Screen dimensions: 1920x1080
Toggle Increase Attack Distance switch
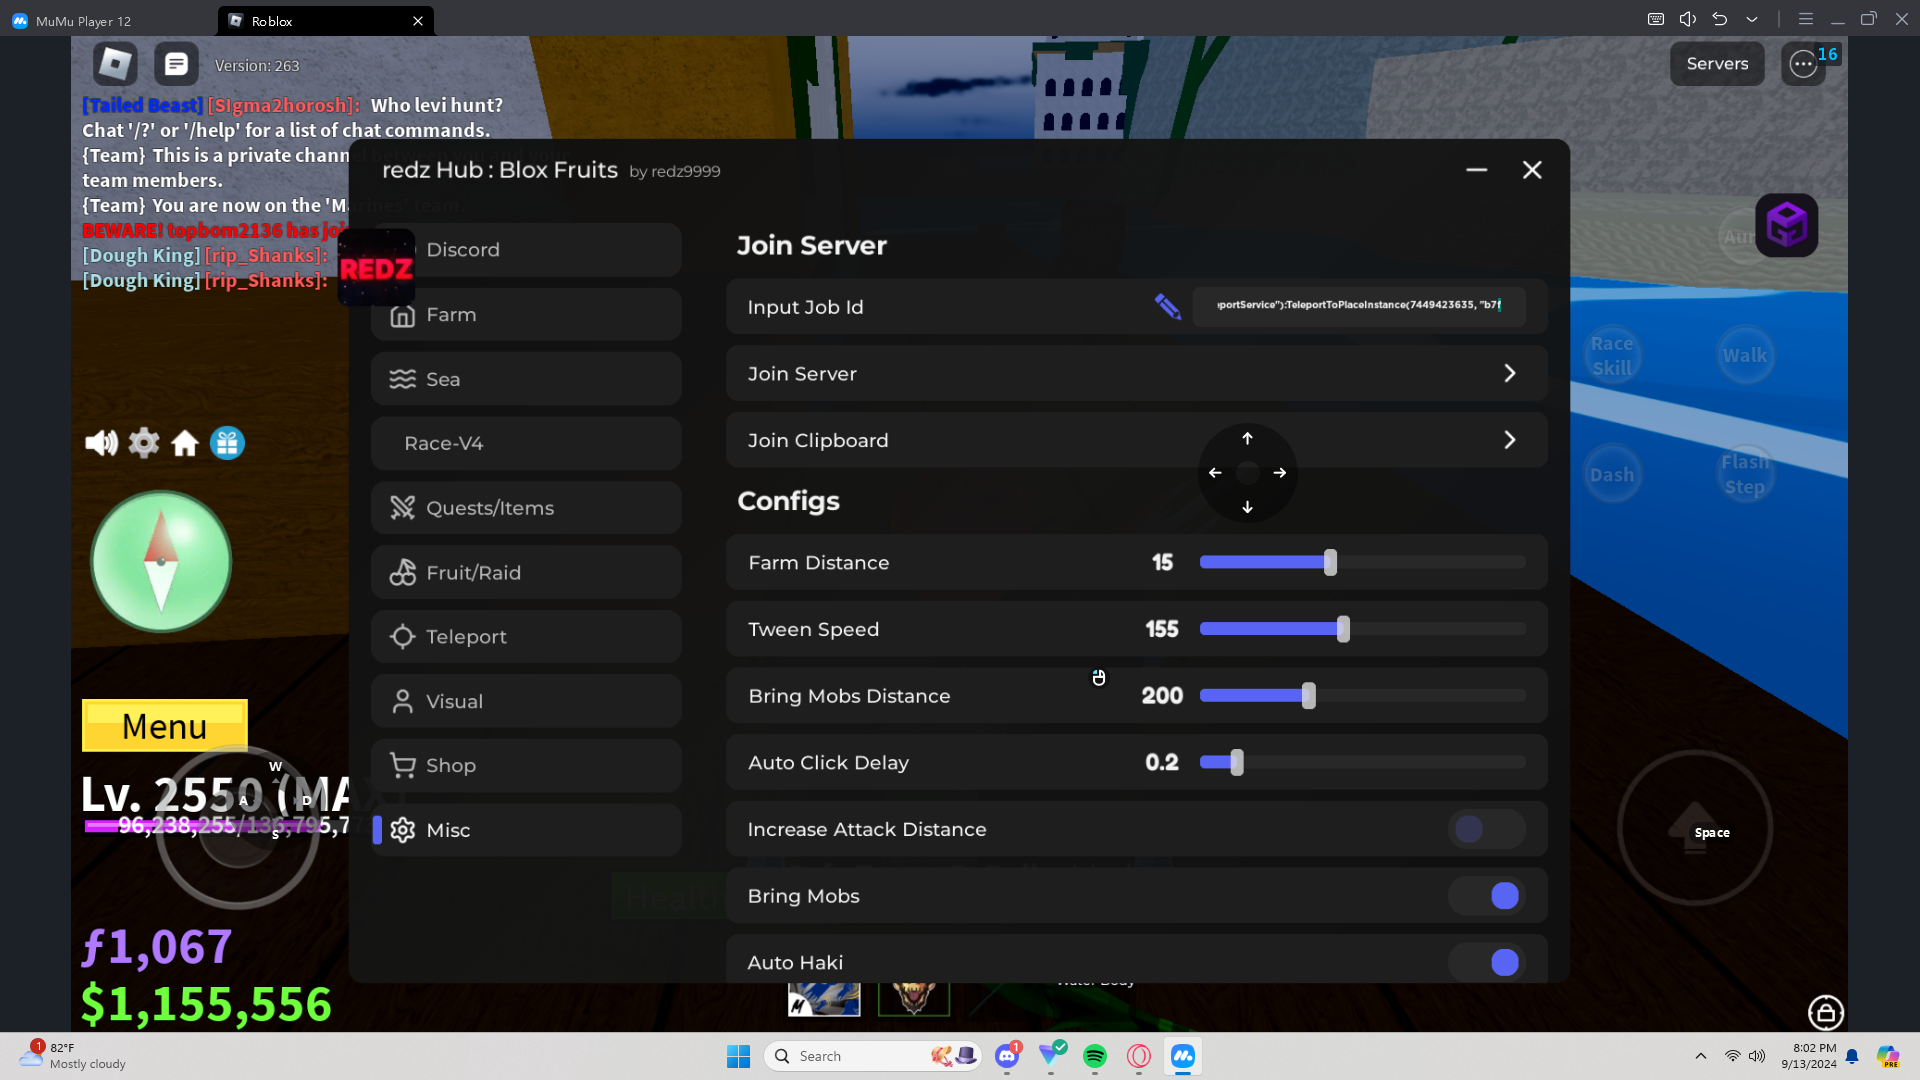coord(1486,829)
